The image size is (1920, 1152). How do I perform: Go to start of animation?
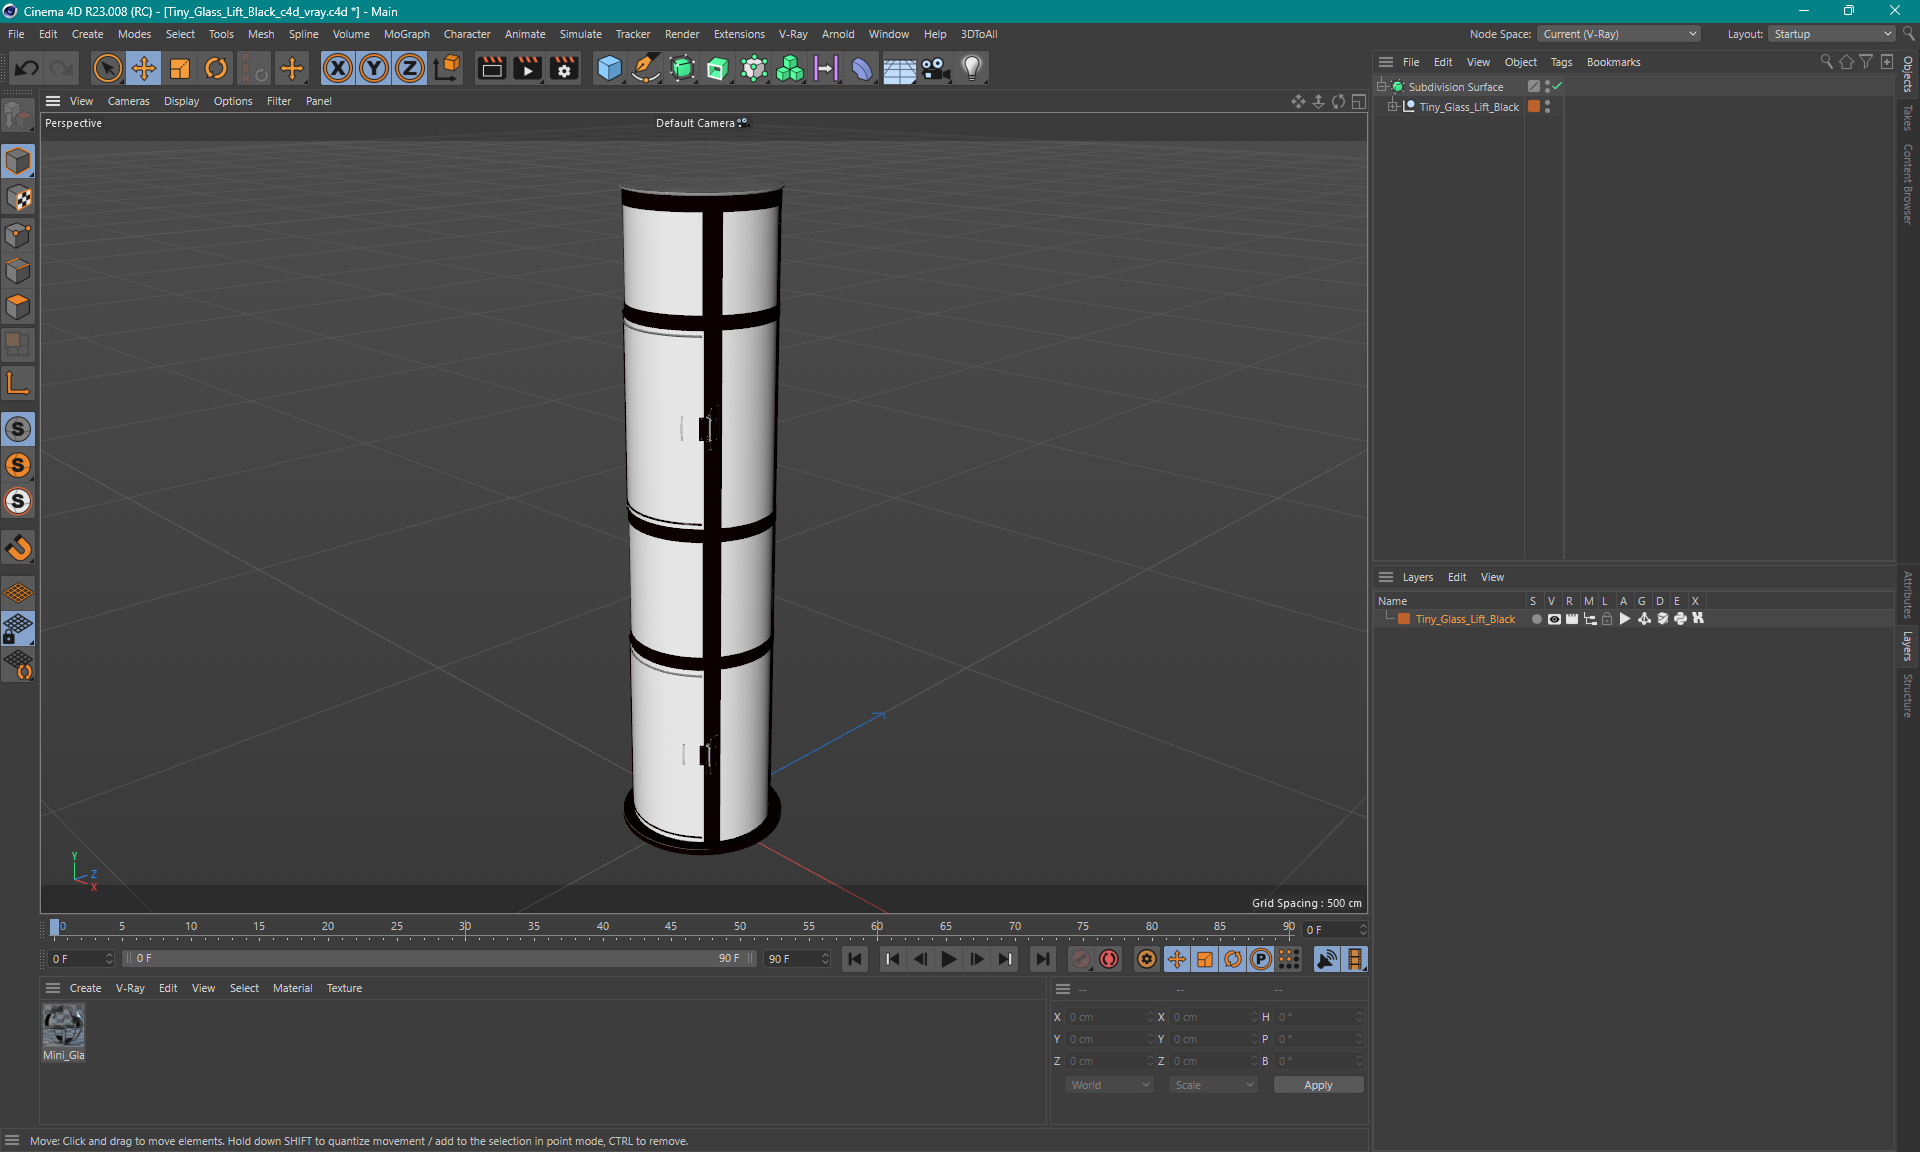[x=855, y=959]
